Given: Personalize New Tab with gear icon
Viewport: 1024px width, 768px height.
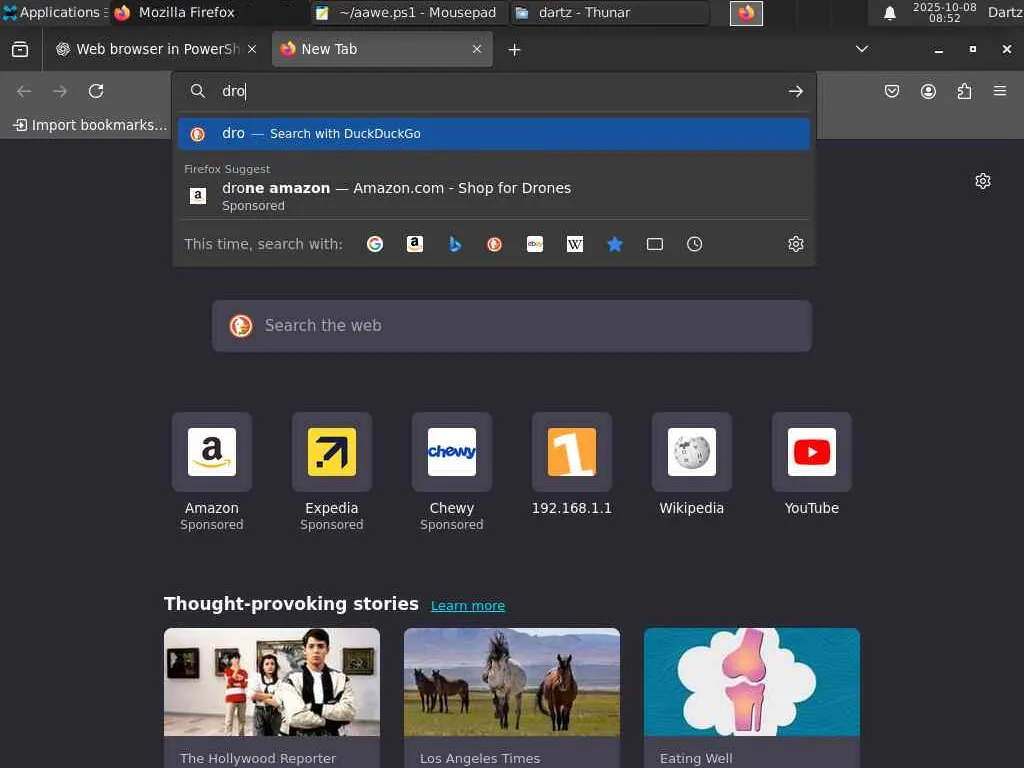Looking at the screenshot, I should pyautogui.click(x=983, y=181).
